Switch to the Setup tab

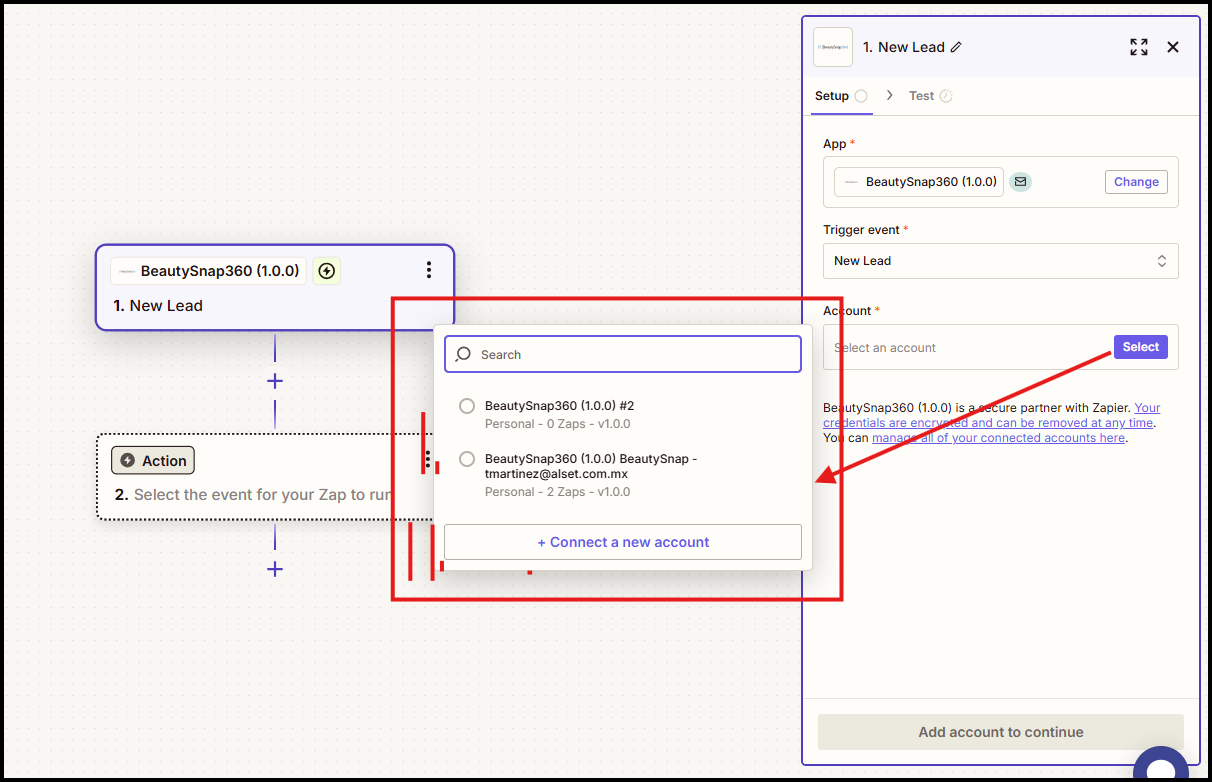[x=840, y=96]
